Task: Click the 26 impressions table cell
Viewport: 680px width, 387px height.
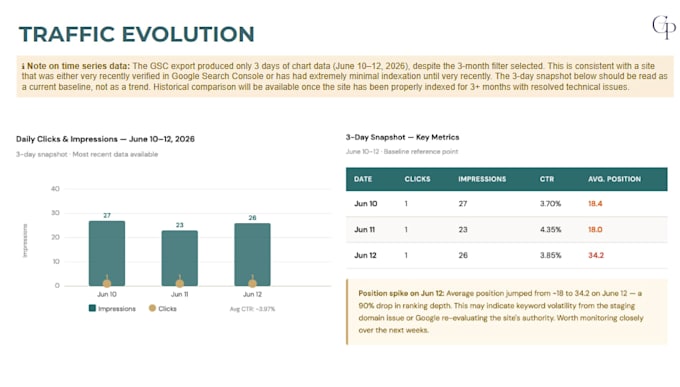Action: pyautogui.click(x=463, y=255)
